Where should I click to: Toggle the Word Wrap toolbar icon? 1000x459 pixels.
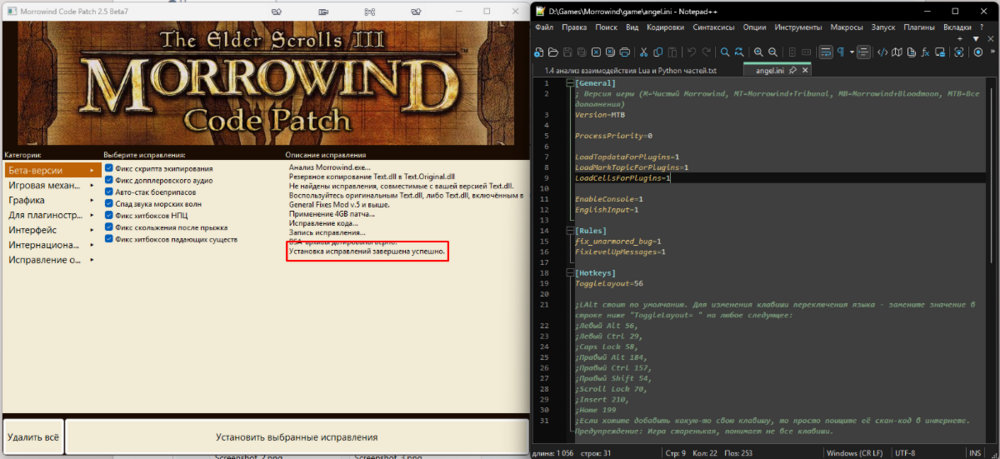click(825, 52)
